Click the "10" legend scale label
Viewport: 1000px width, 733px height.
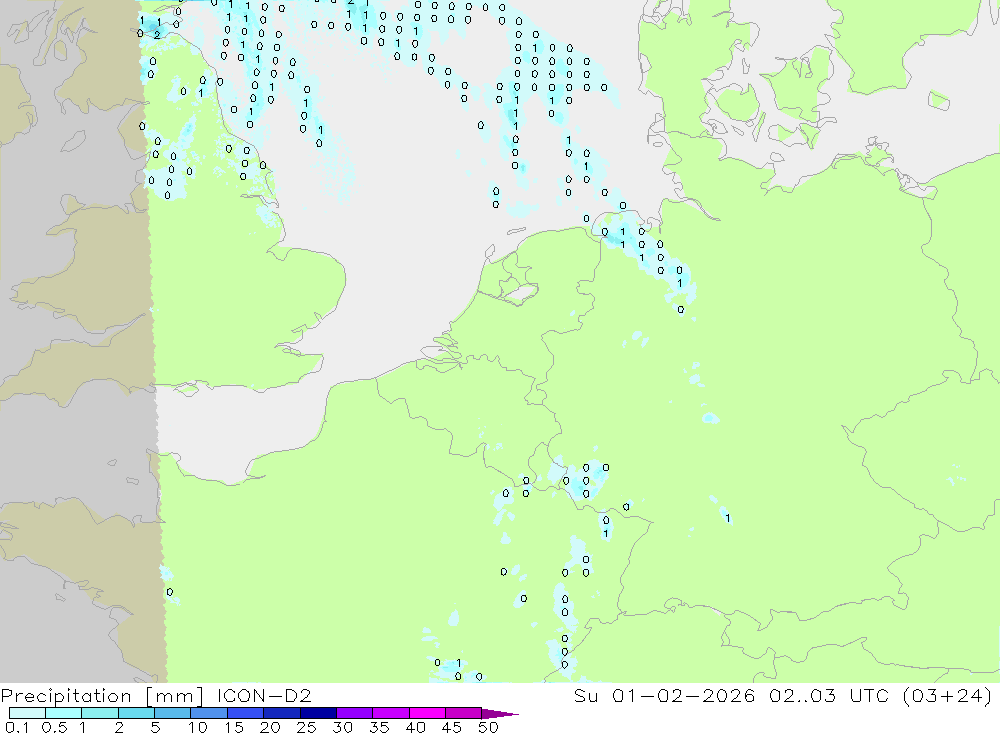pyautogui.click(x=198, y=727)
